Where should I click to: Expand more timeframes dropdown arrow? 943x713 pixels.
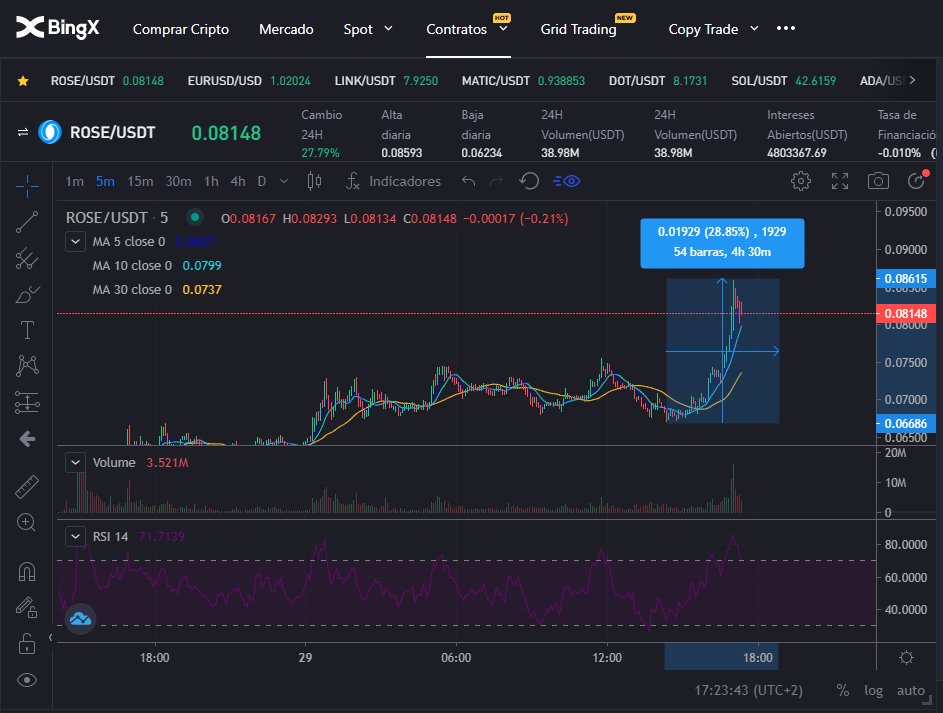[x=284, y=181]
